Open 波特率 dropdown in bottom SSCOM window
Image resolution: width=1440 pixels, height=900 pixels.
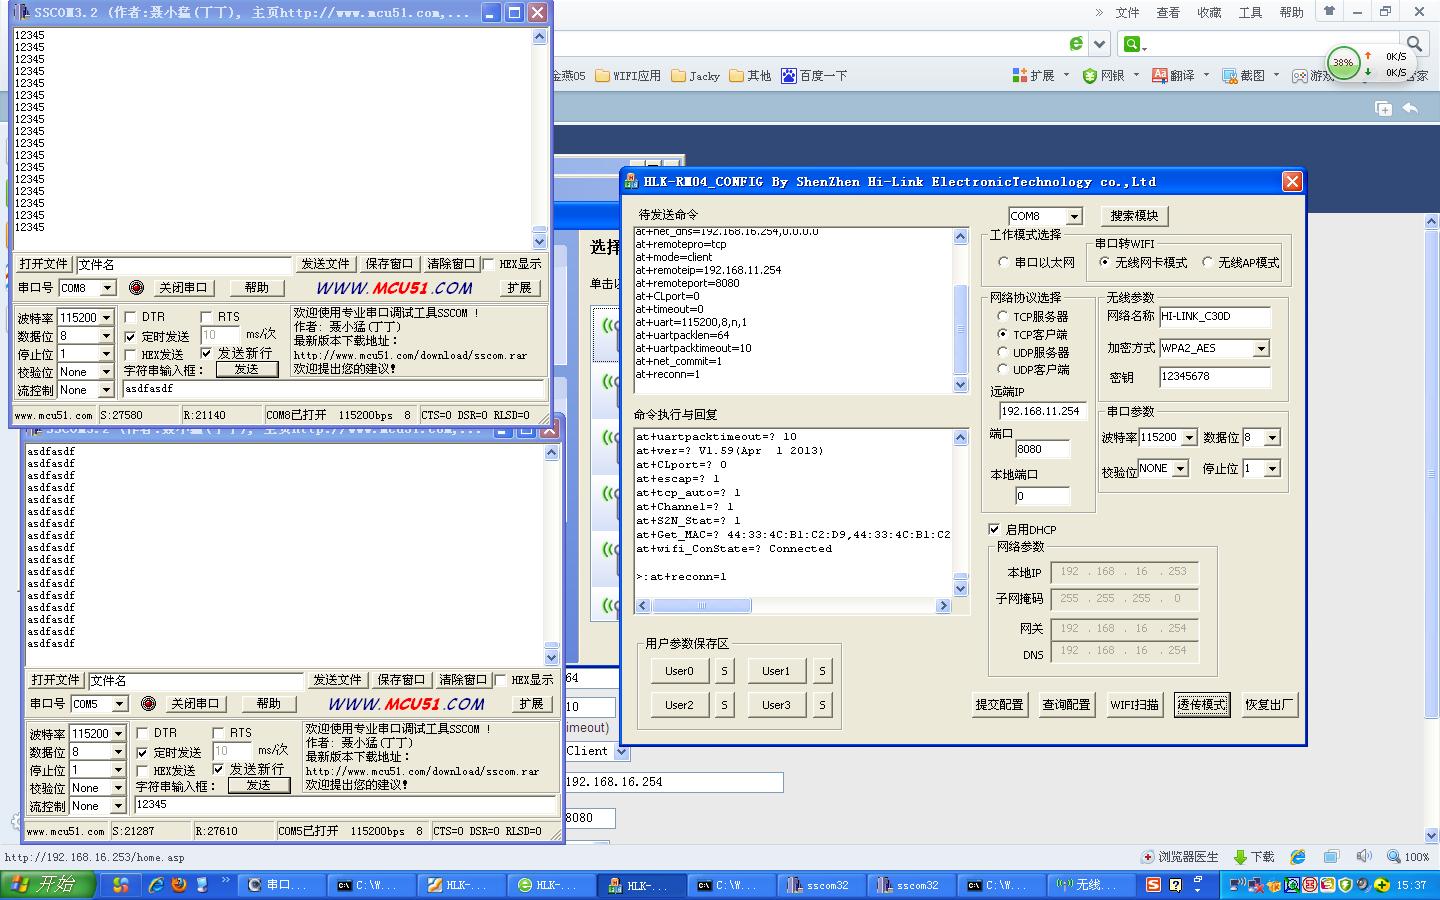118,734
